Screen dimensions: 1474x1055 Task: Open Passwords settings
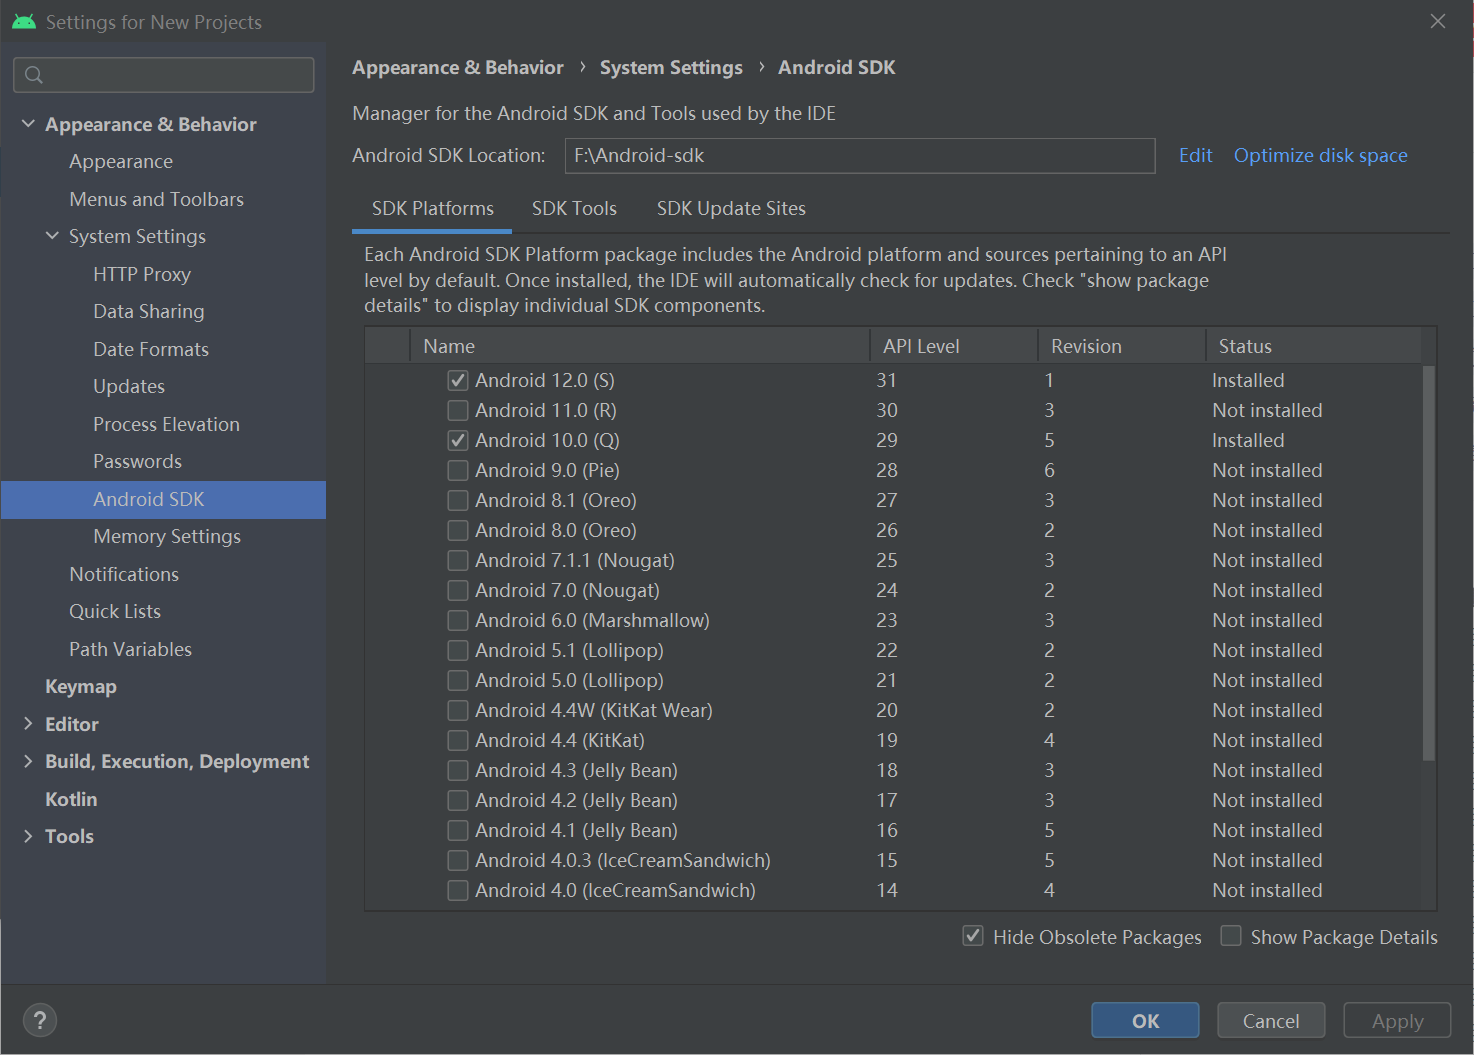pos(137,461)
